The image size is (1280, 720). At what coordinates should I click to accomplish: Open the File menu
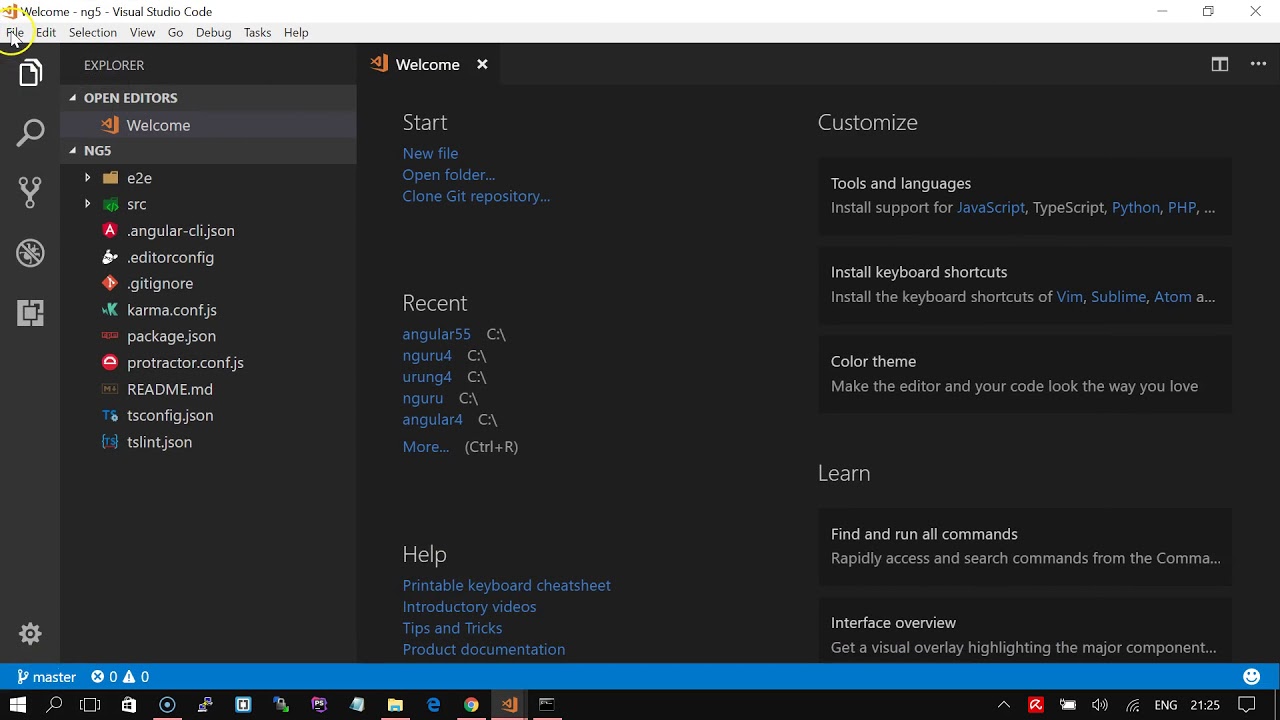(x=15, y=32)
